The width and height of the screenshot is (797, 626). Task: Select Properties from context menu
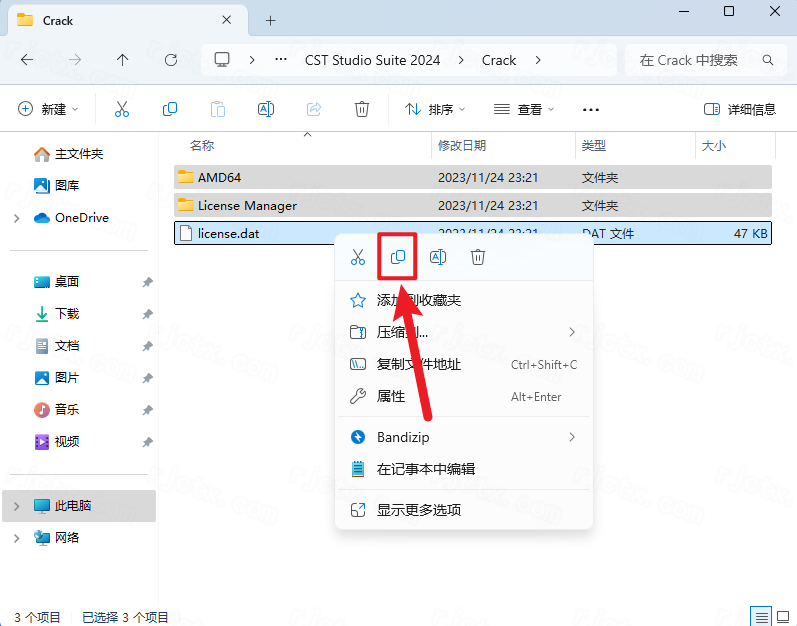391,396
